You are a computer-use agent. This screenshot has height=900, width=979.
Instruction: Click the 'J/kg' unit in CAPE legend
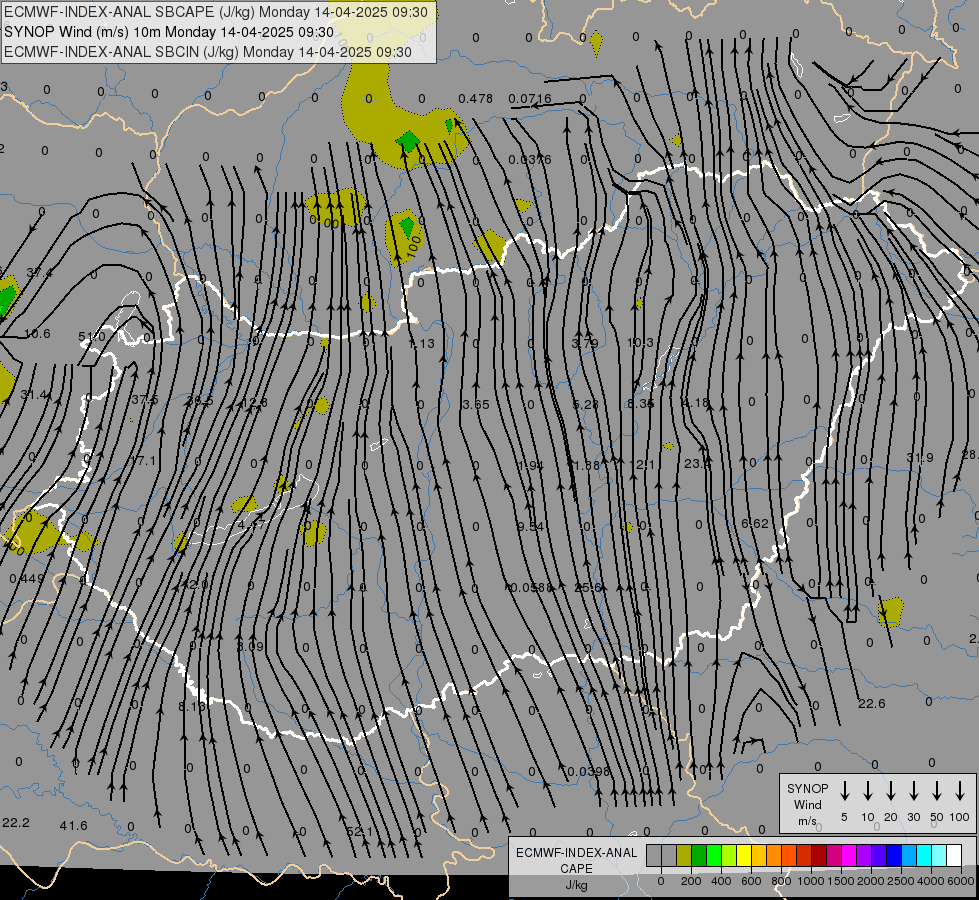point(576,885)
